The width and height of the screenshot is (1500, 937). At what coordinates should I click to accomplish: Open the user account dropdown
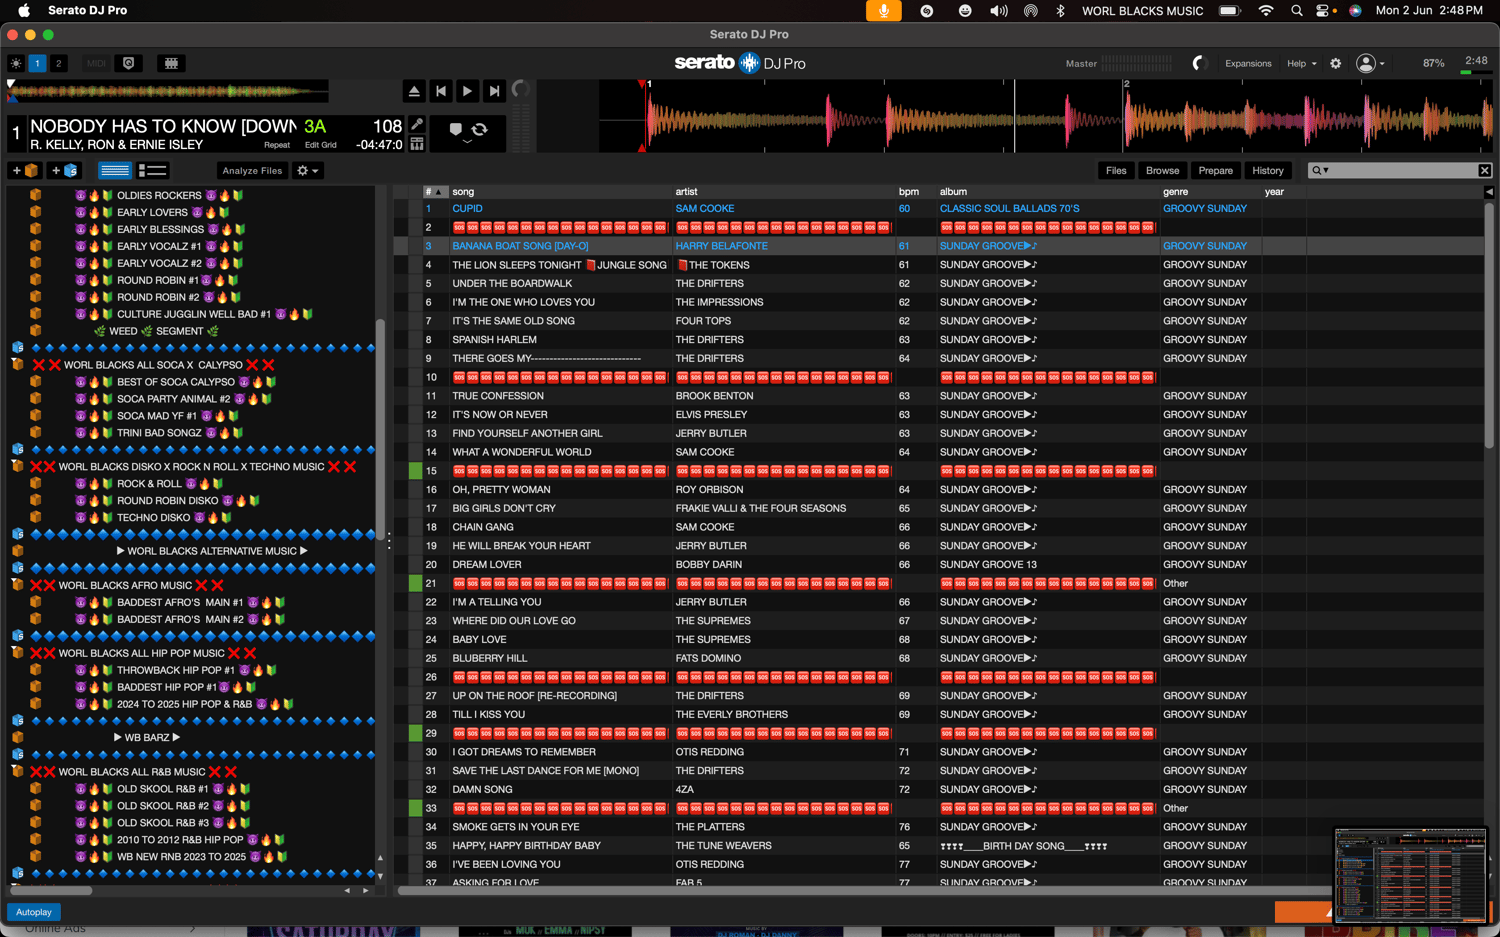[1370, 63]
